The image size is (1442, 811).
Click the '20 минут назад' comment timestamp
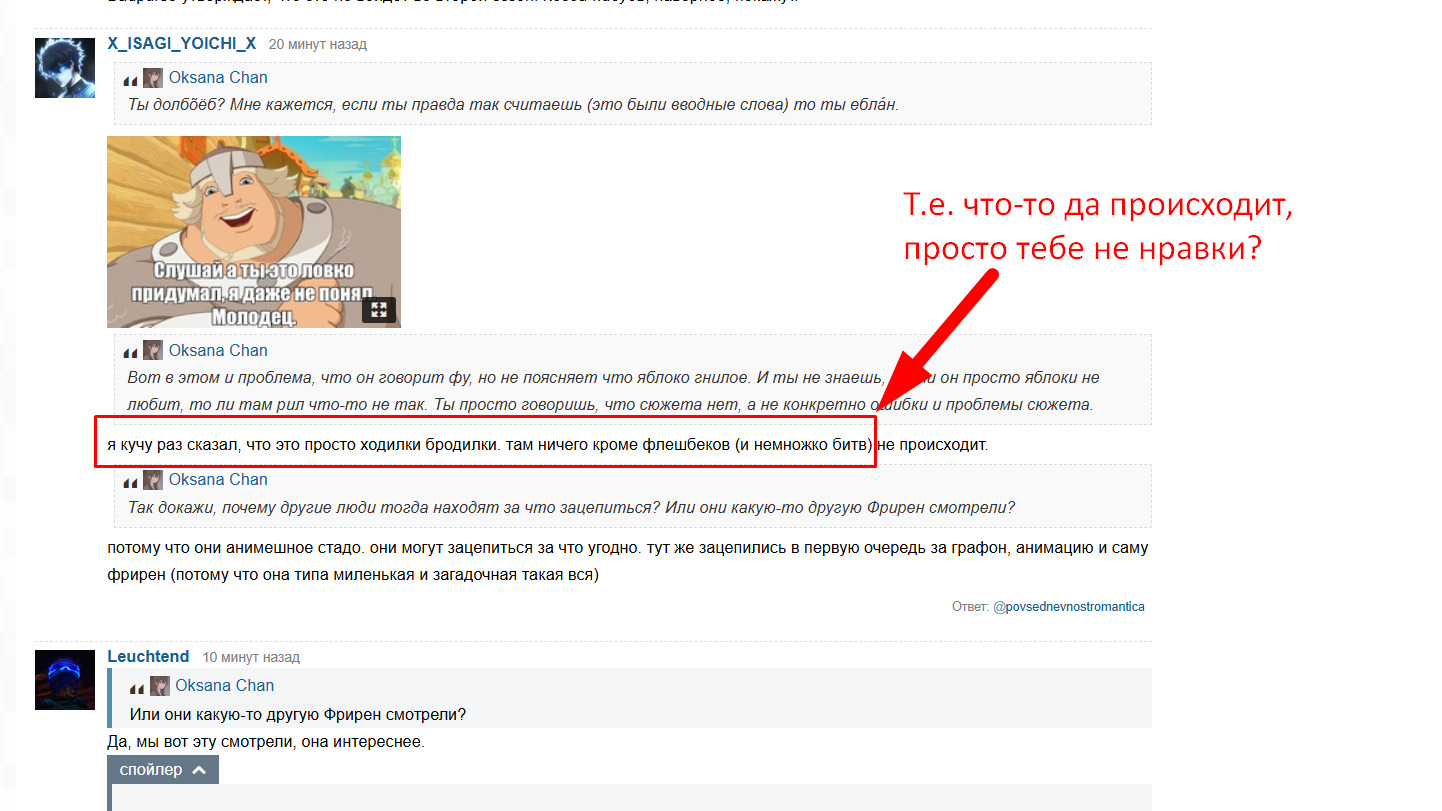tap(318, 45)
